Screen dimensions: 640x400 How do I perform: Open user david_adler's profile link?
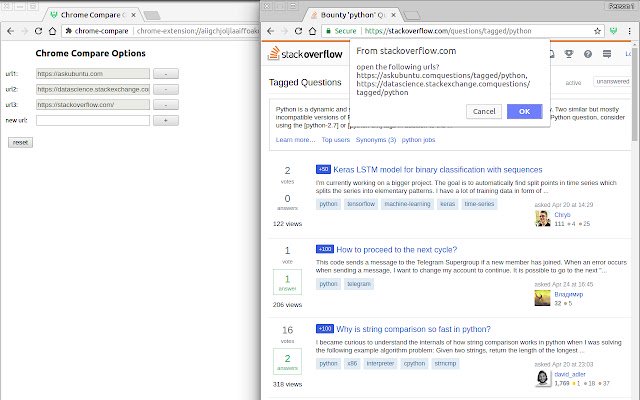pos(570,374)
